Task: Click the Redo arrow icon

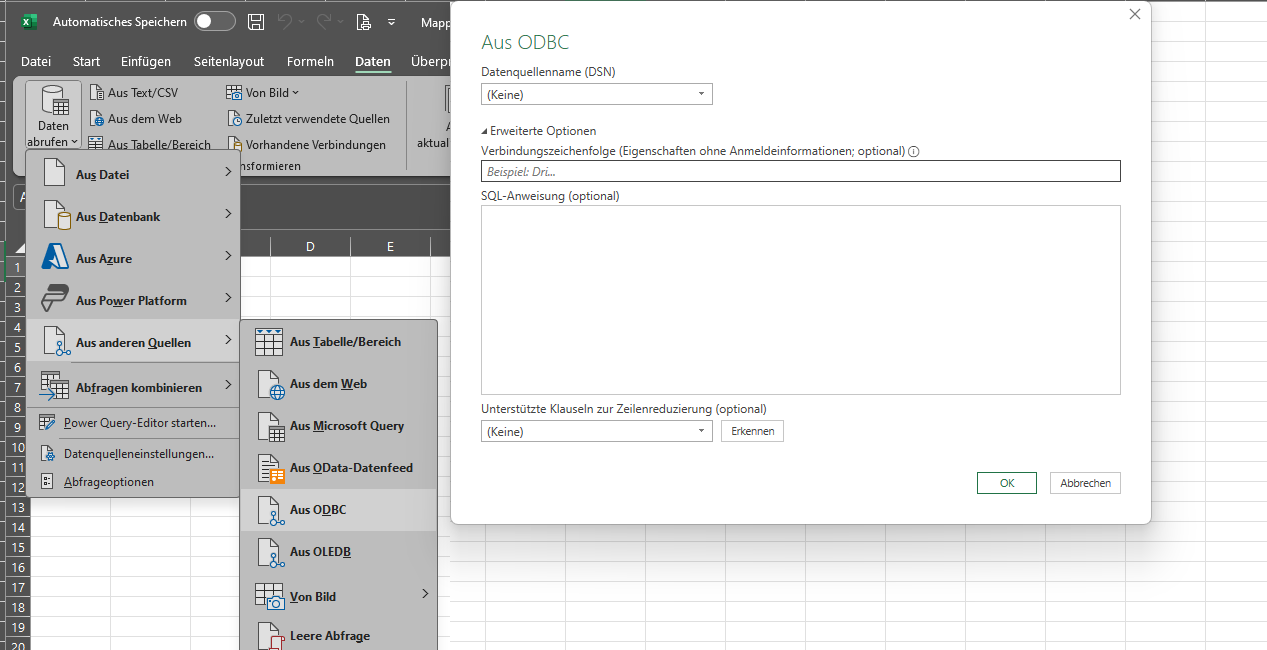Action: 325,22
